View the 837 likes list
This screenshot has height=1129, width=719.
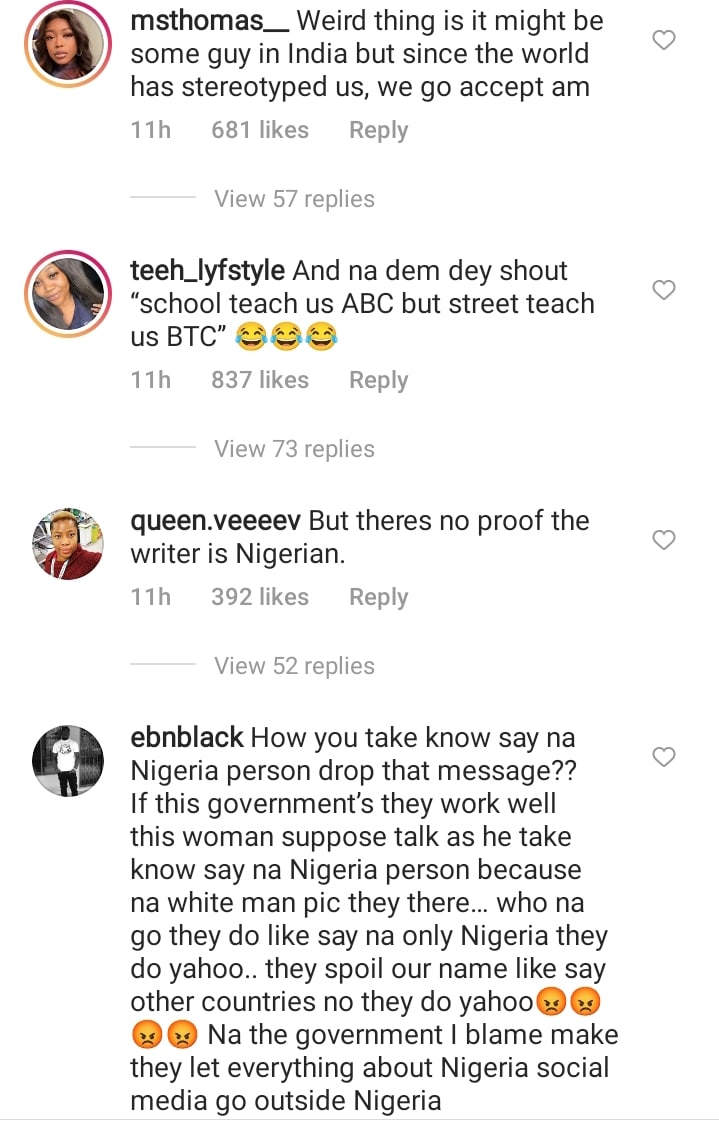coord(260,380)
